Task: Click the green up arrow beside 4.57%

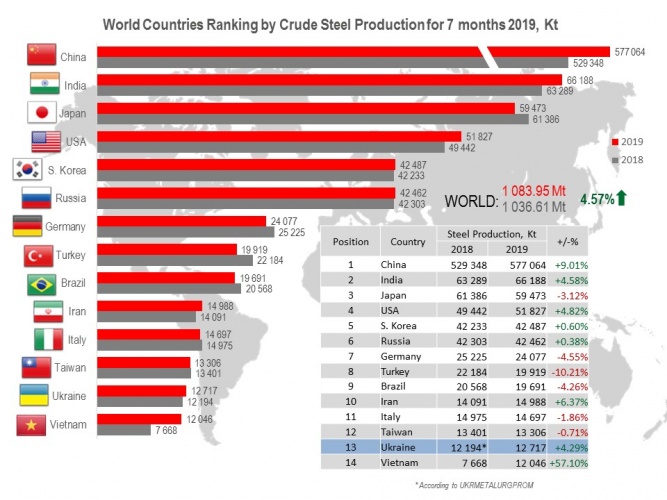Action: 621,198
